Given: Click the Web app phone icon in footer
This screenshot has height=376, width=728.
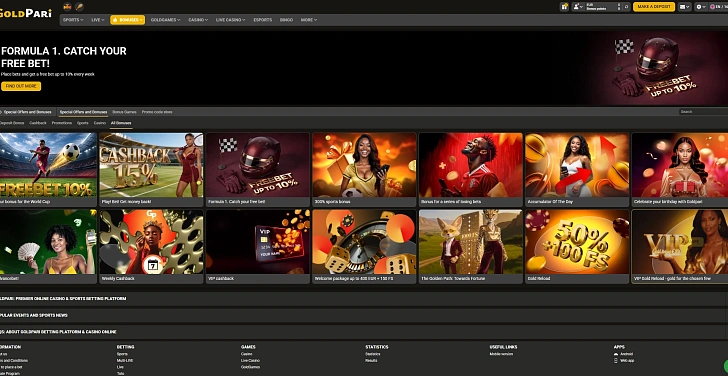Looking at the screenshot, I should (616, 360).
